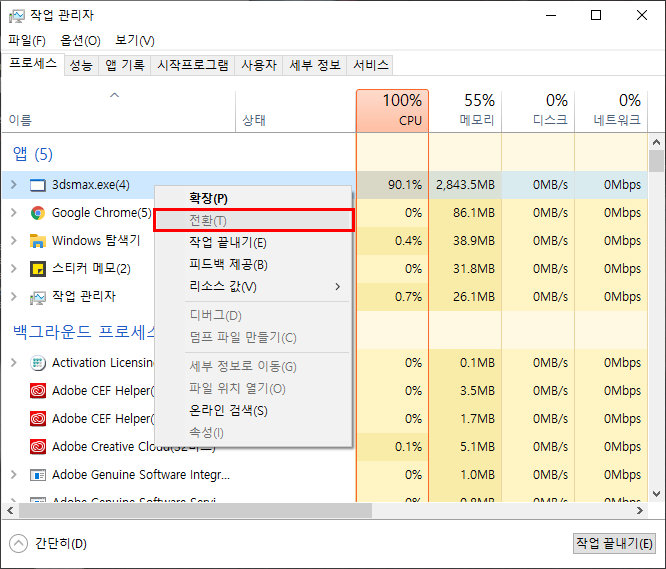Choose 속성(I) in the context menu
Viewport: 666px width, 569px height.
click(x=253, y=433)
